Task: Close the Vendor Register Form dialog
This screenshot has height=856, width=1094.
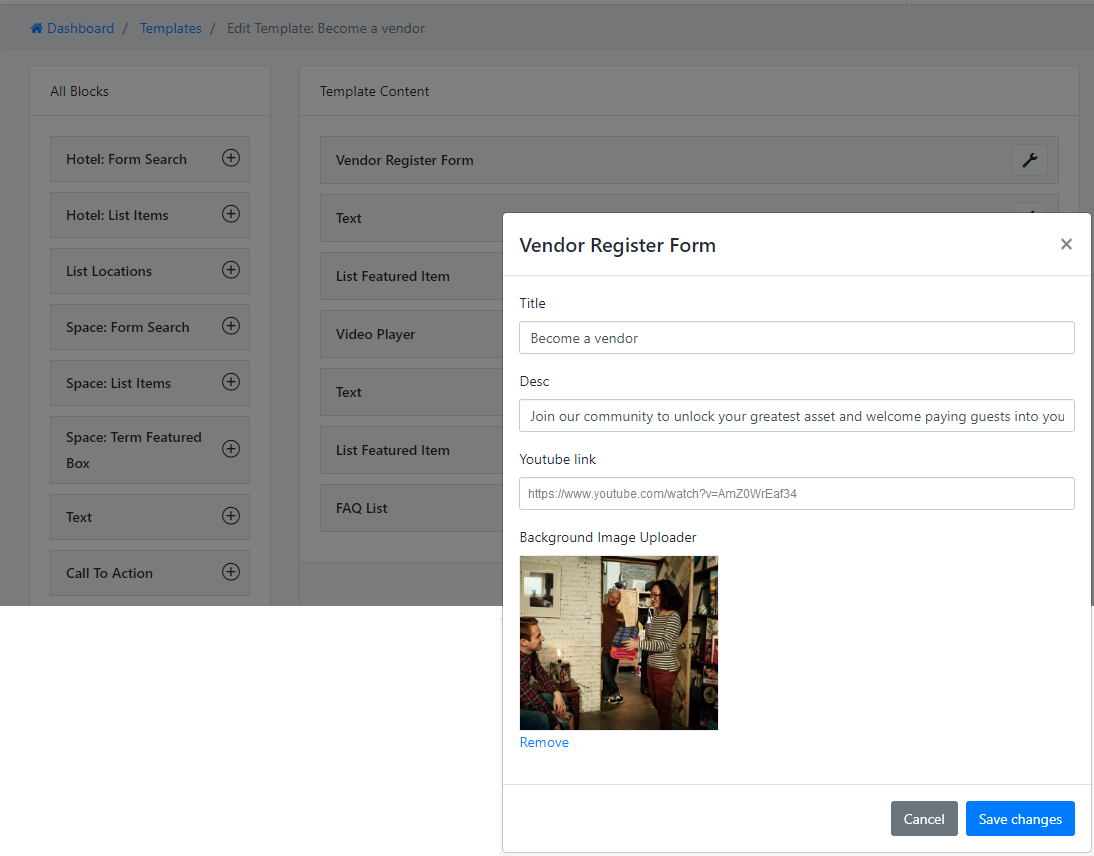Action: coord(1066,244)
